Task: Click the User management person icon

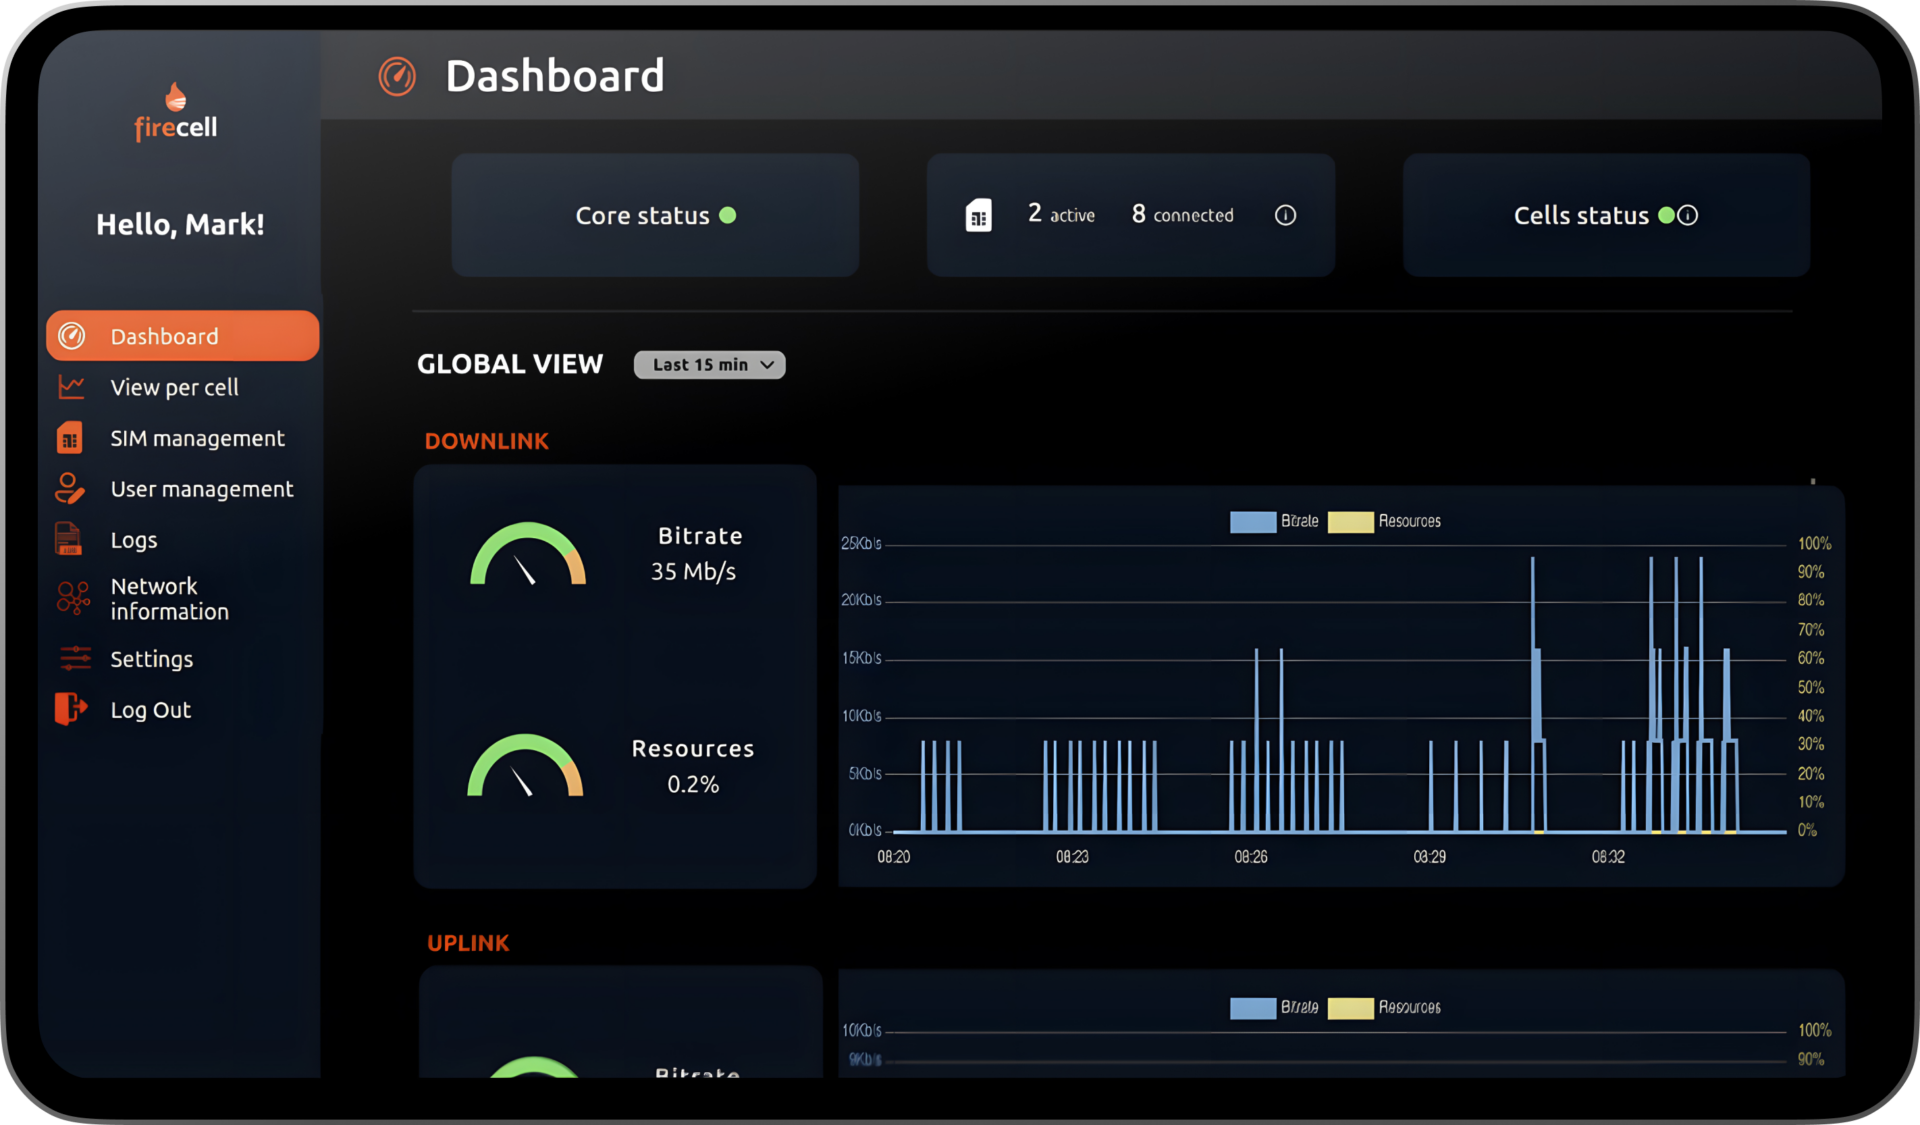Action: pos(71,488)
